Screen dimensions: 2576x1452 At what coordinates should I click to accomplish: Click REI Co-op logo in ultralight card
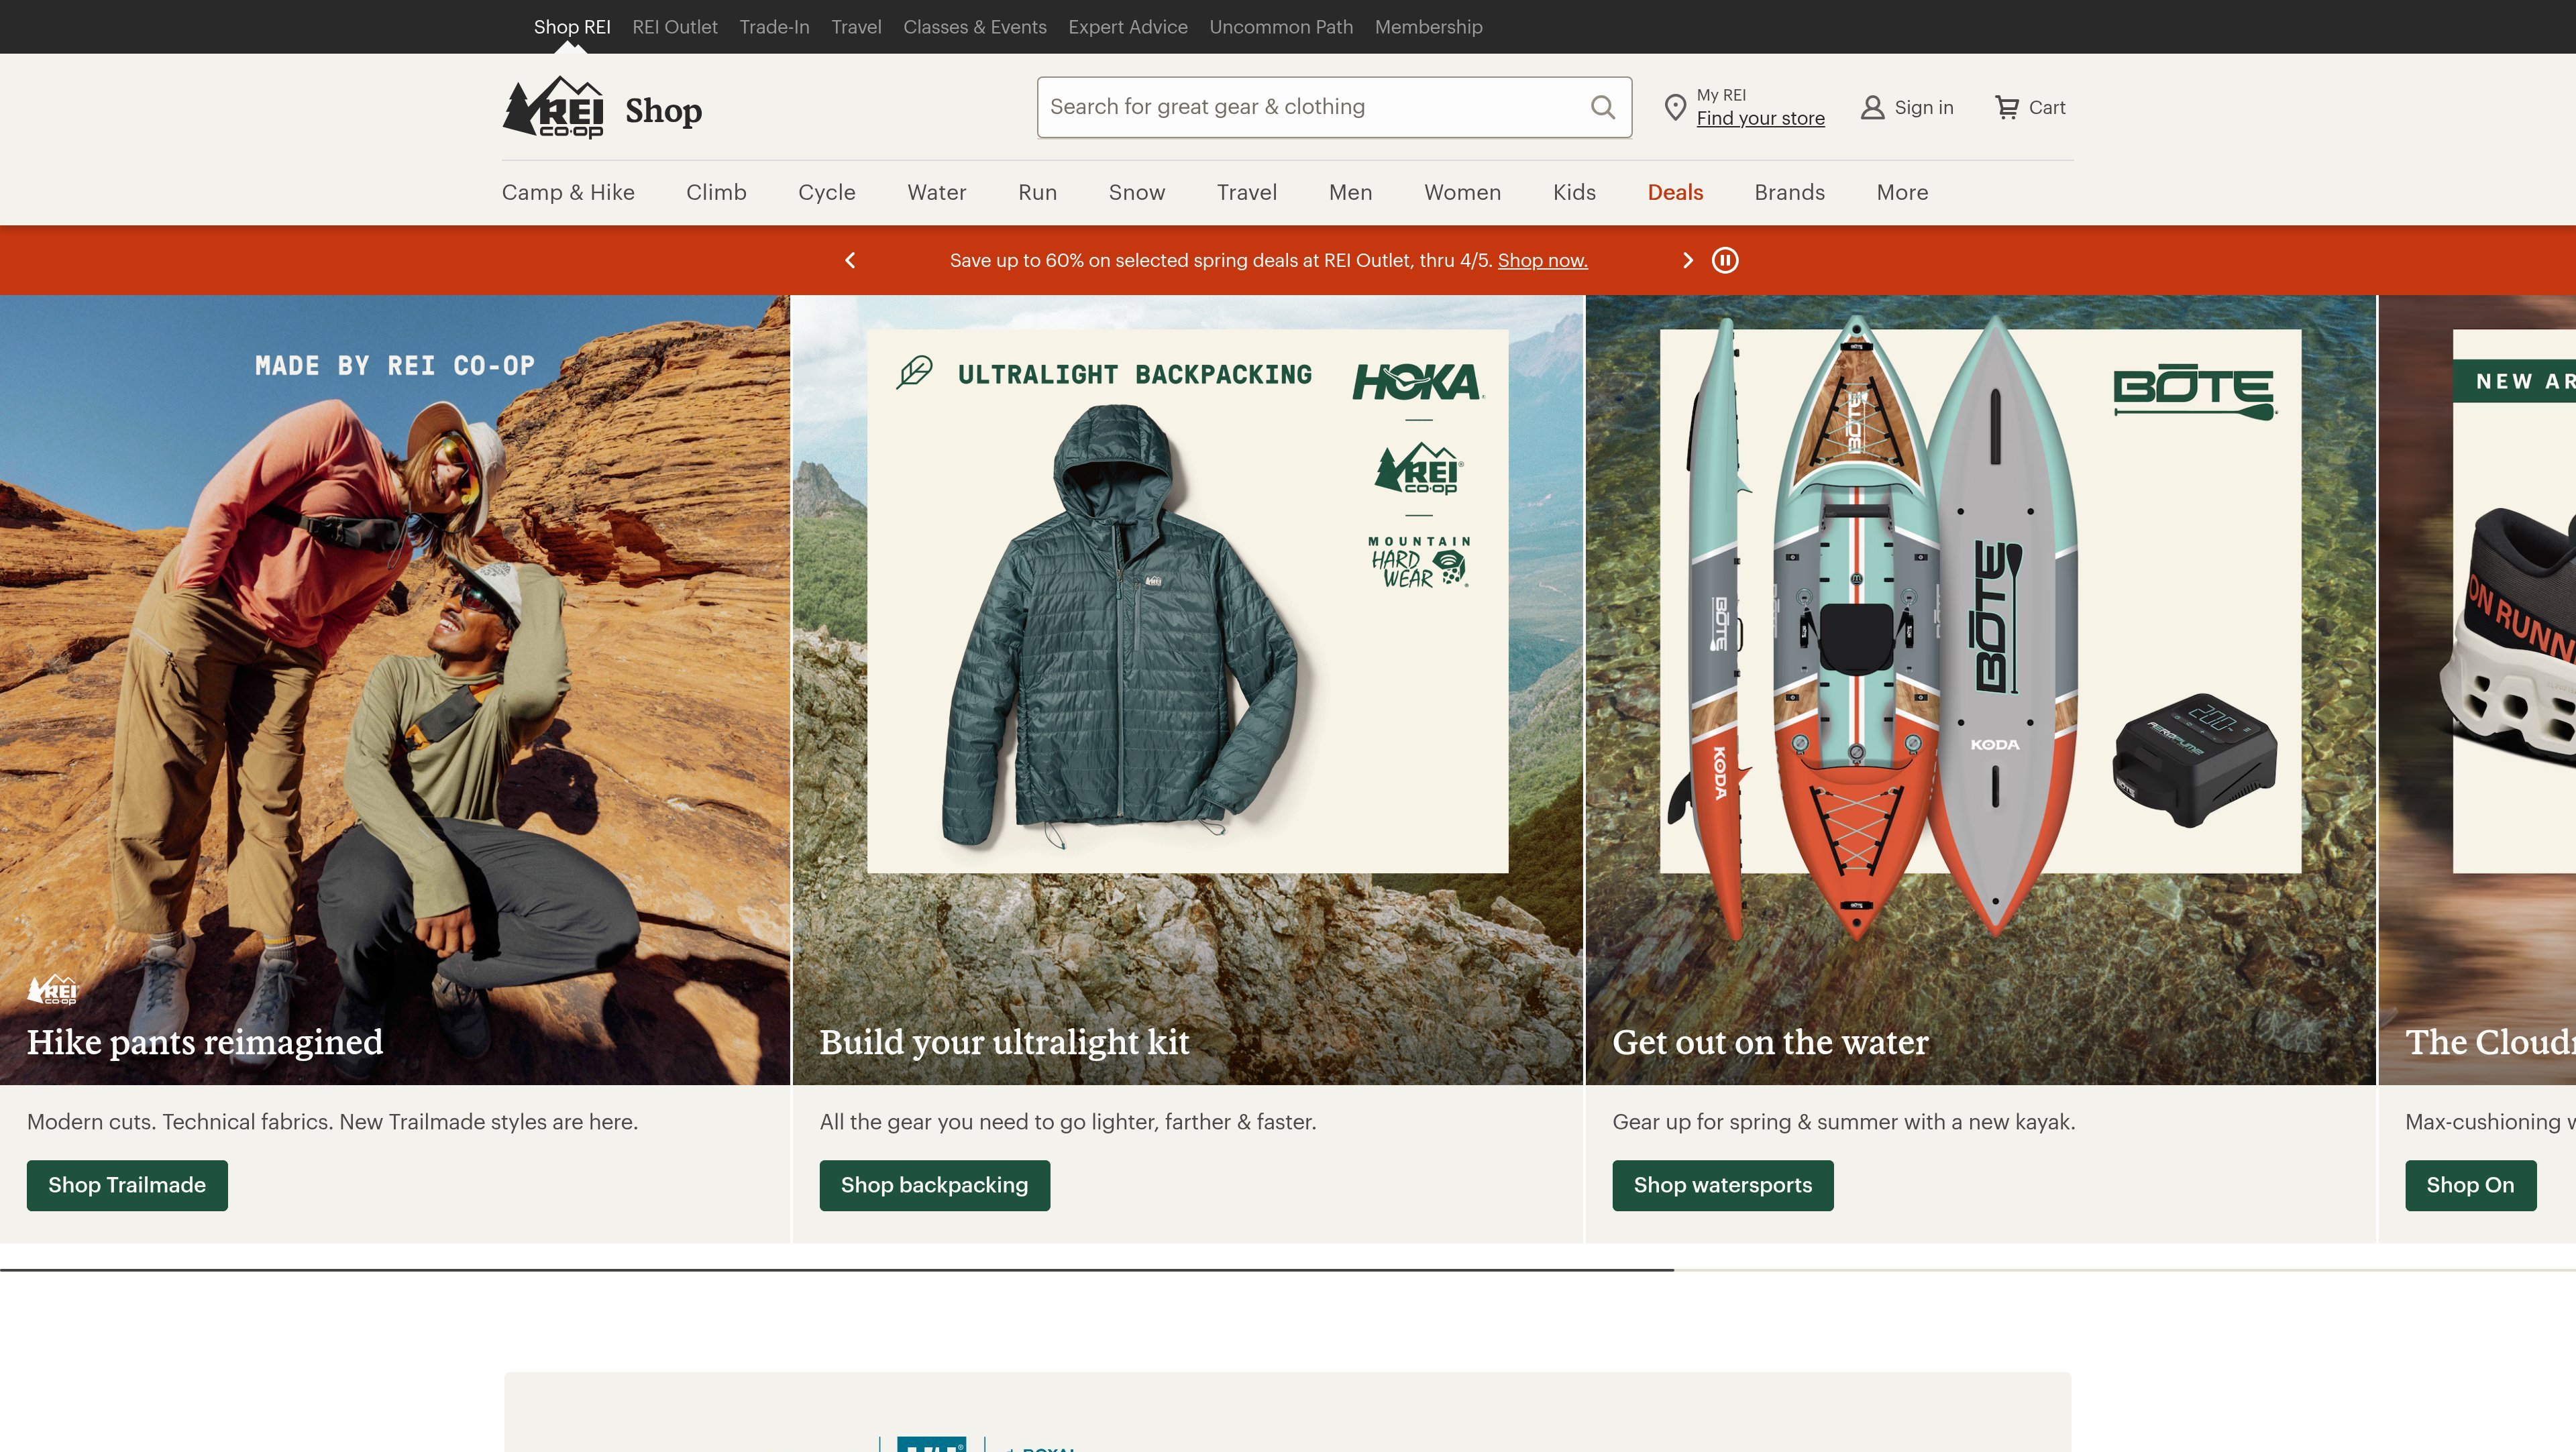(x=1419, y=468)
